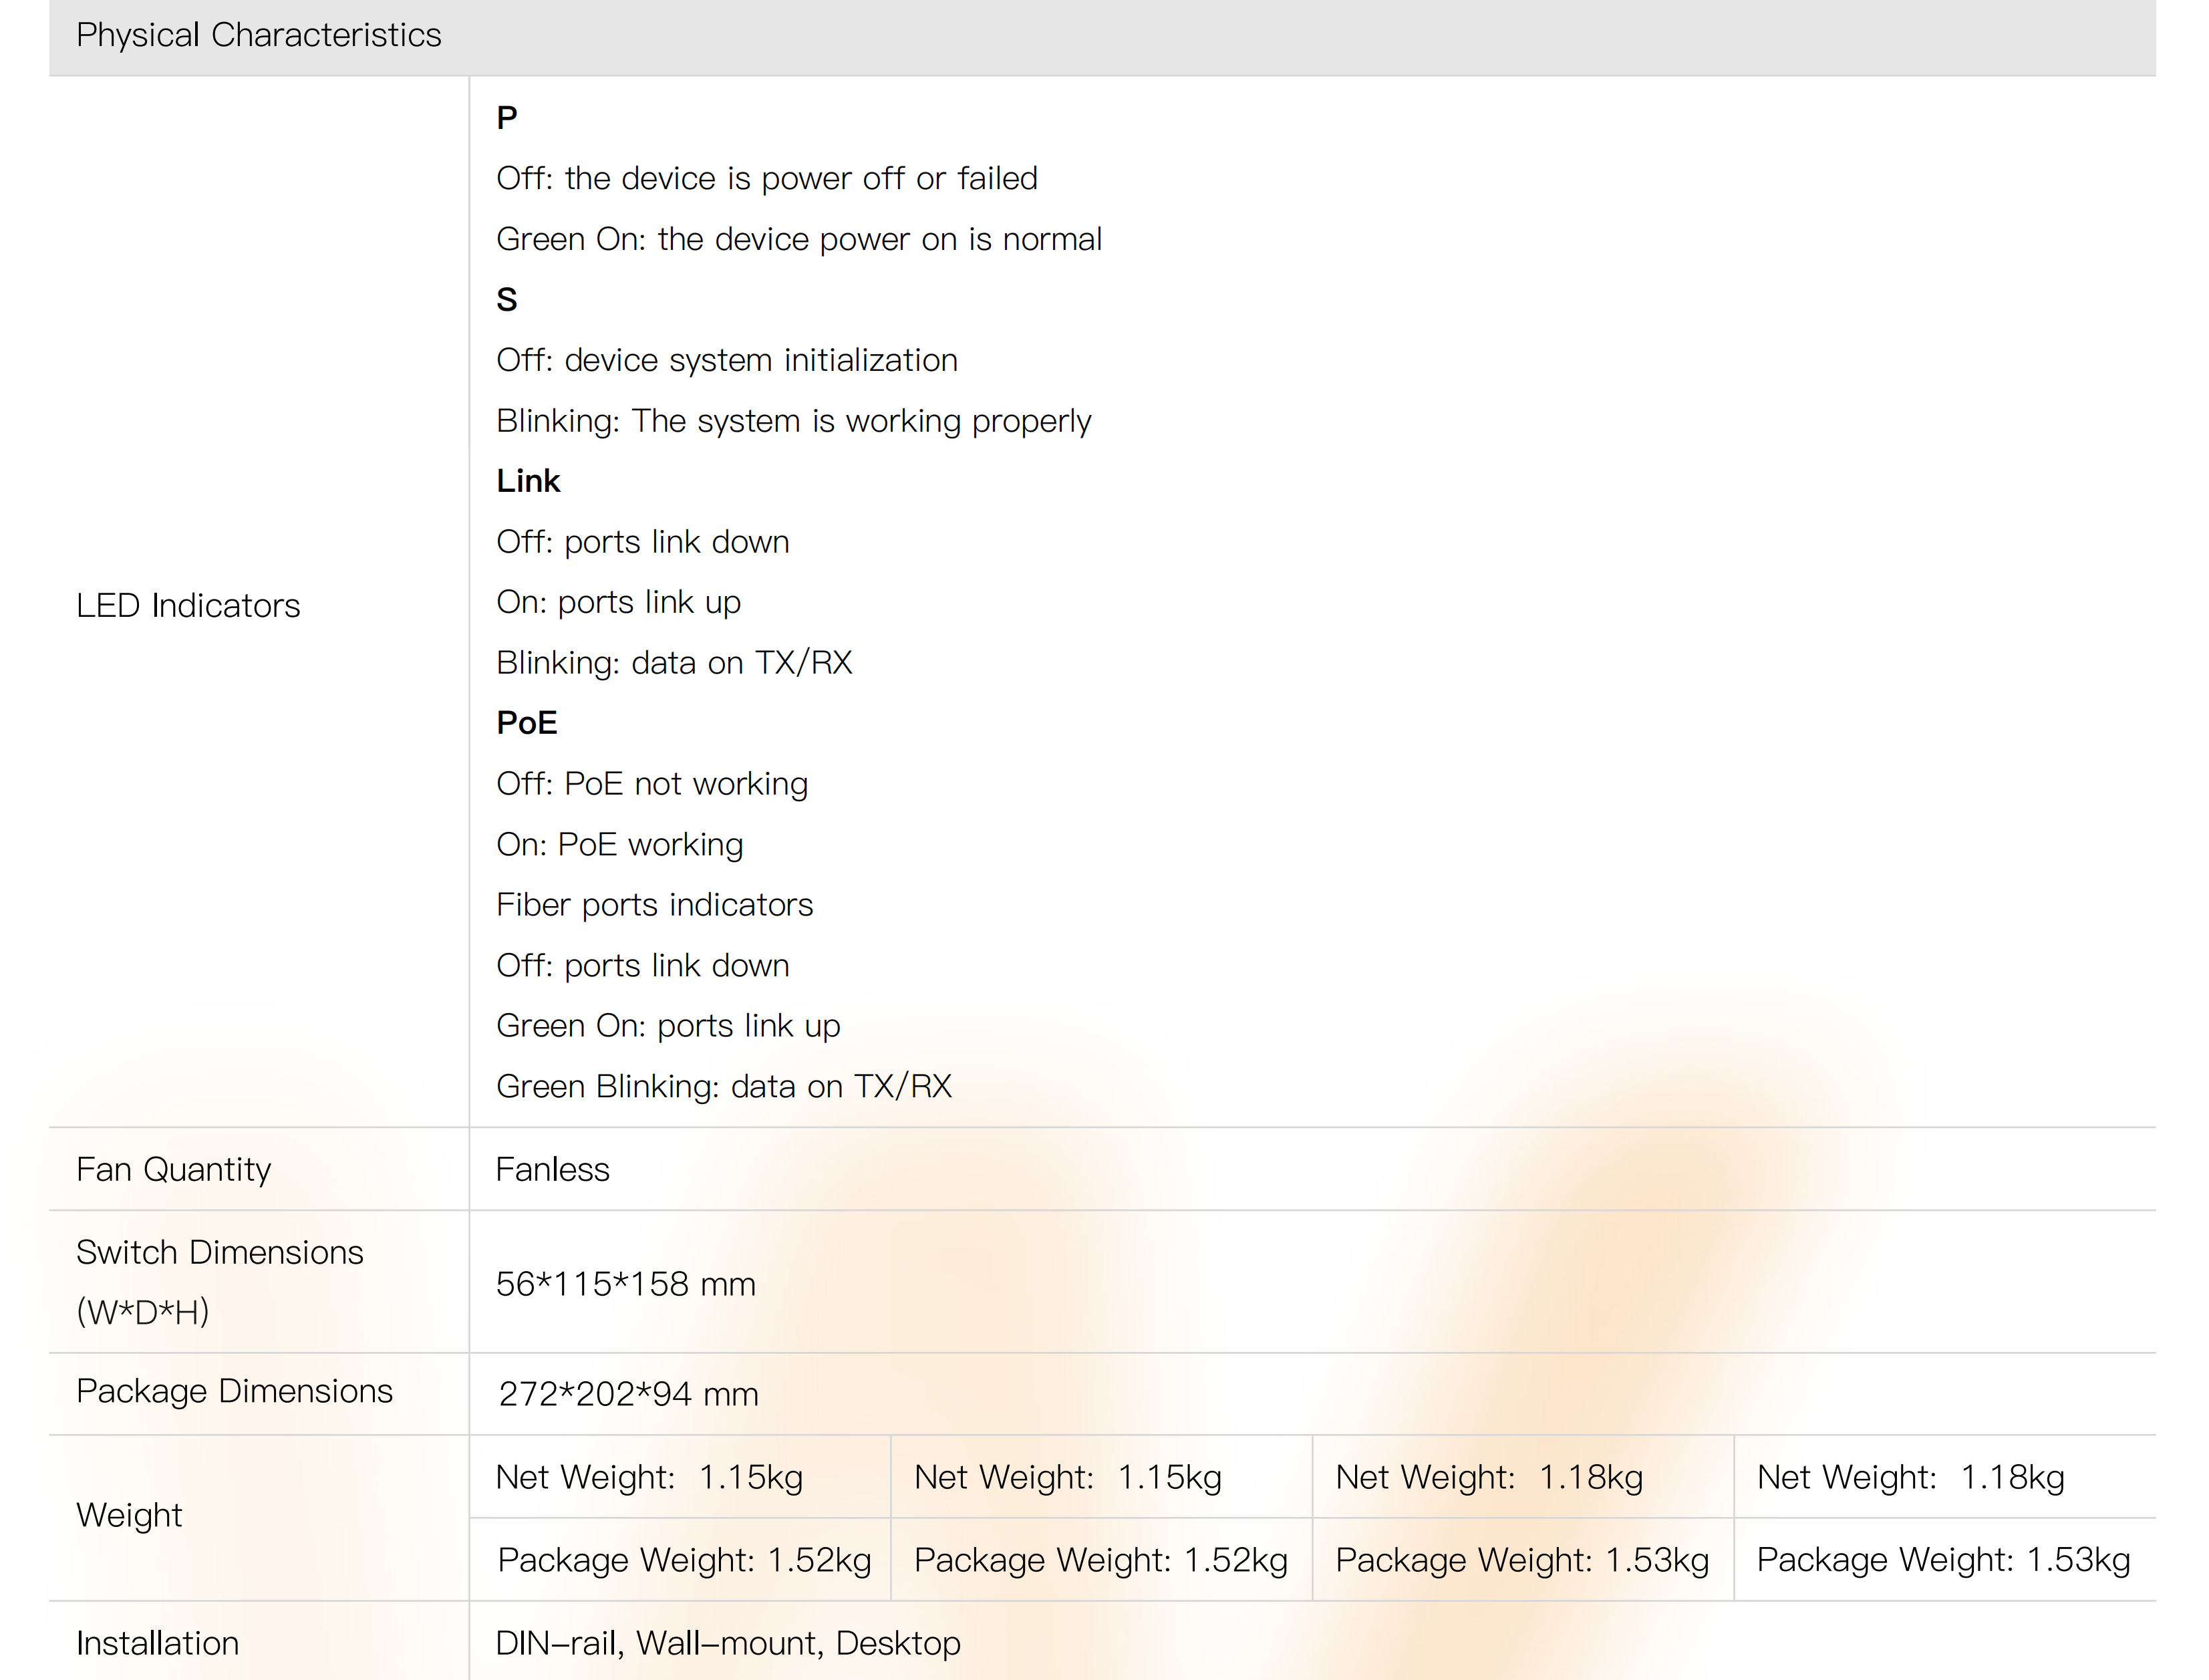Image resolution: width=2209 pixels, height=1680 pixels.
Task: Click the Fanless value cell
Action: (552, 1170)
